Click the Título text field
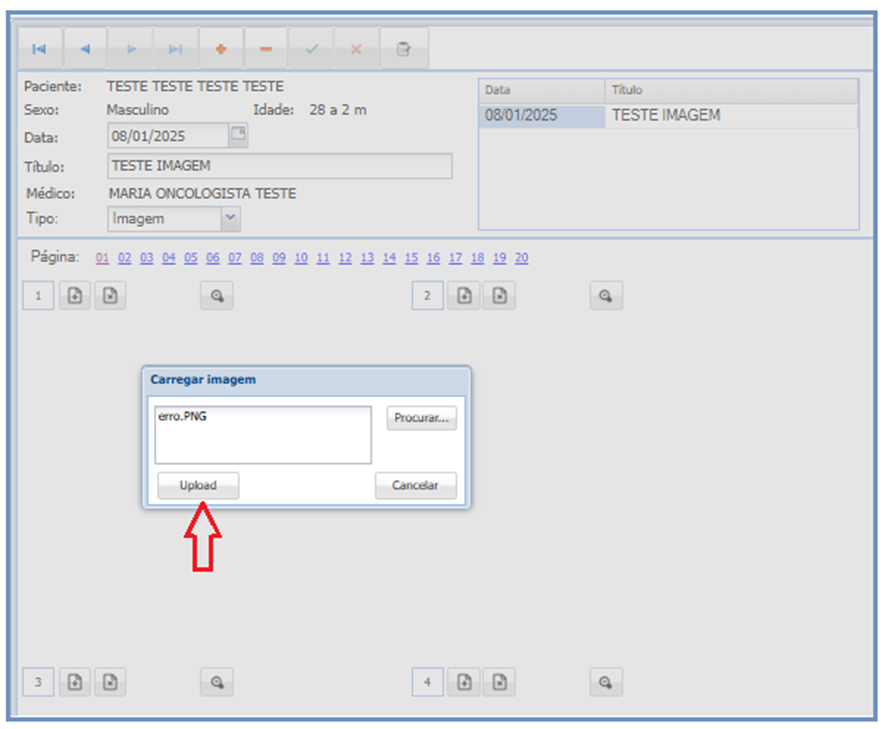 pos(280,166)
